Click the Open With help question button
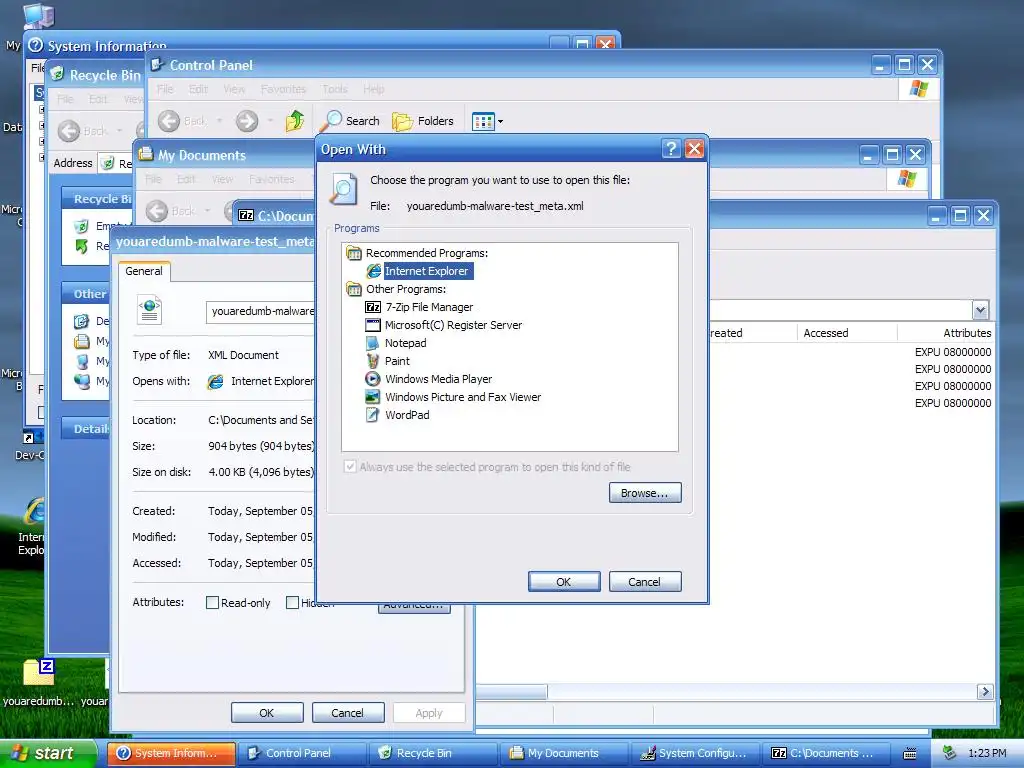Image resolution: width=1024 pixels, height=768 pixels. [671, 150]
